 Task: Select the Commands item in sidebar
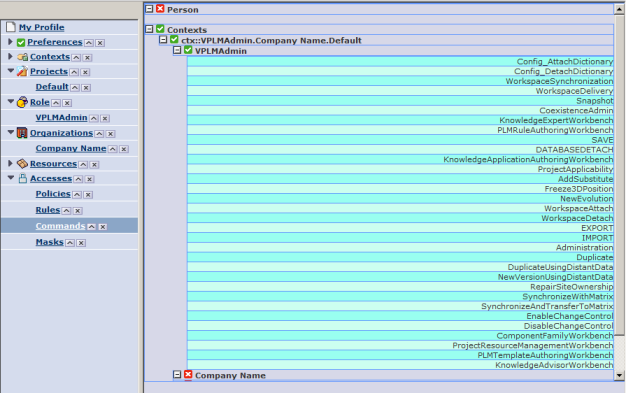(60, 226)
